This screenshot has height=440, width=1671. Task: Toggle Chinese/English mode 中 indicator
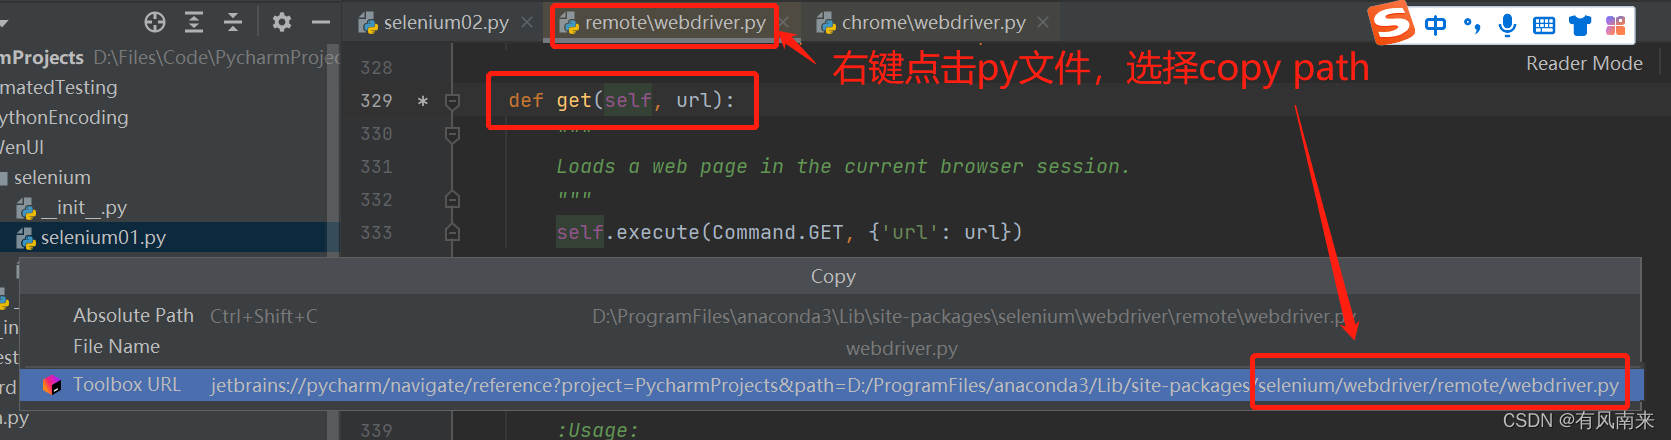point(1435,26)
